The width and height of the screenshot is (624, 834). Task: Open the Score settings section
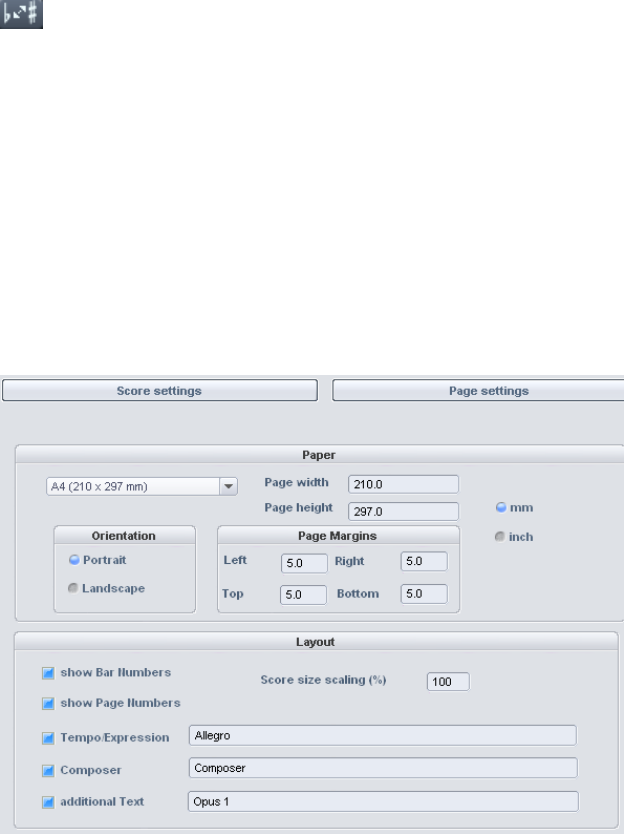point(160,390)
